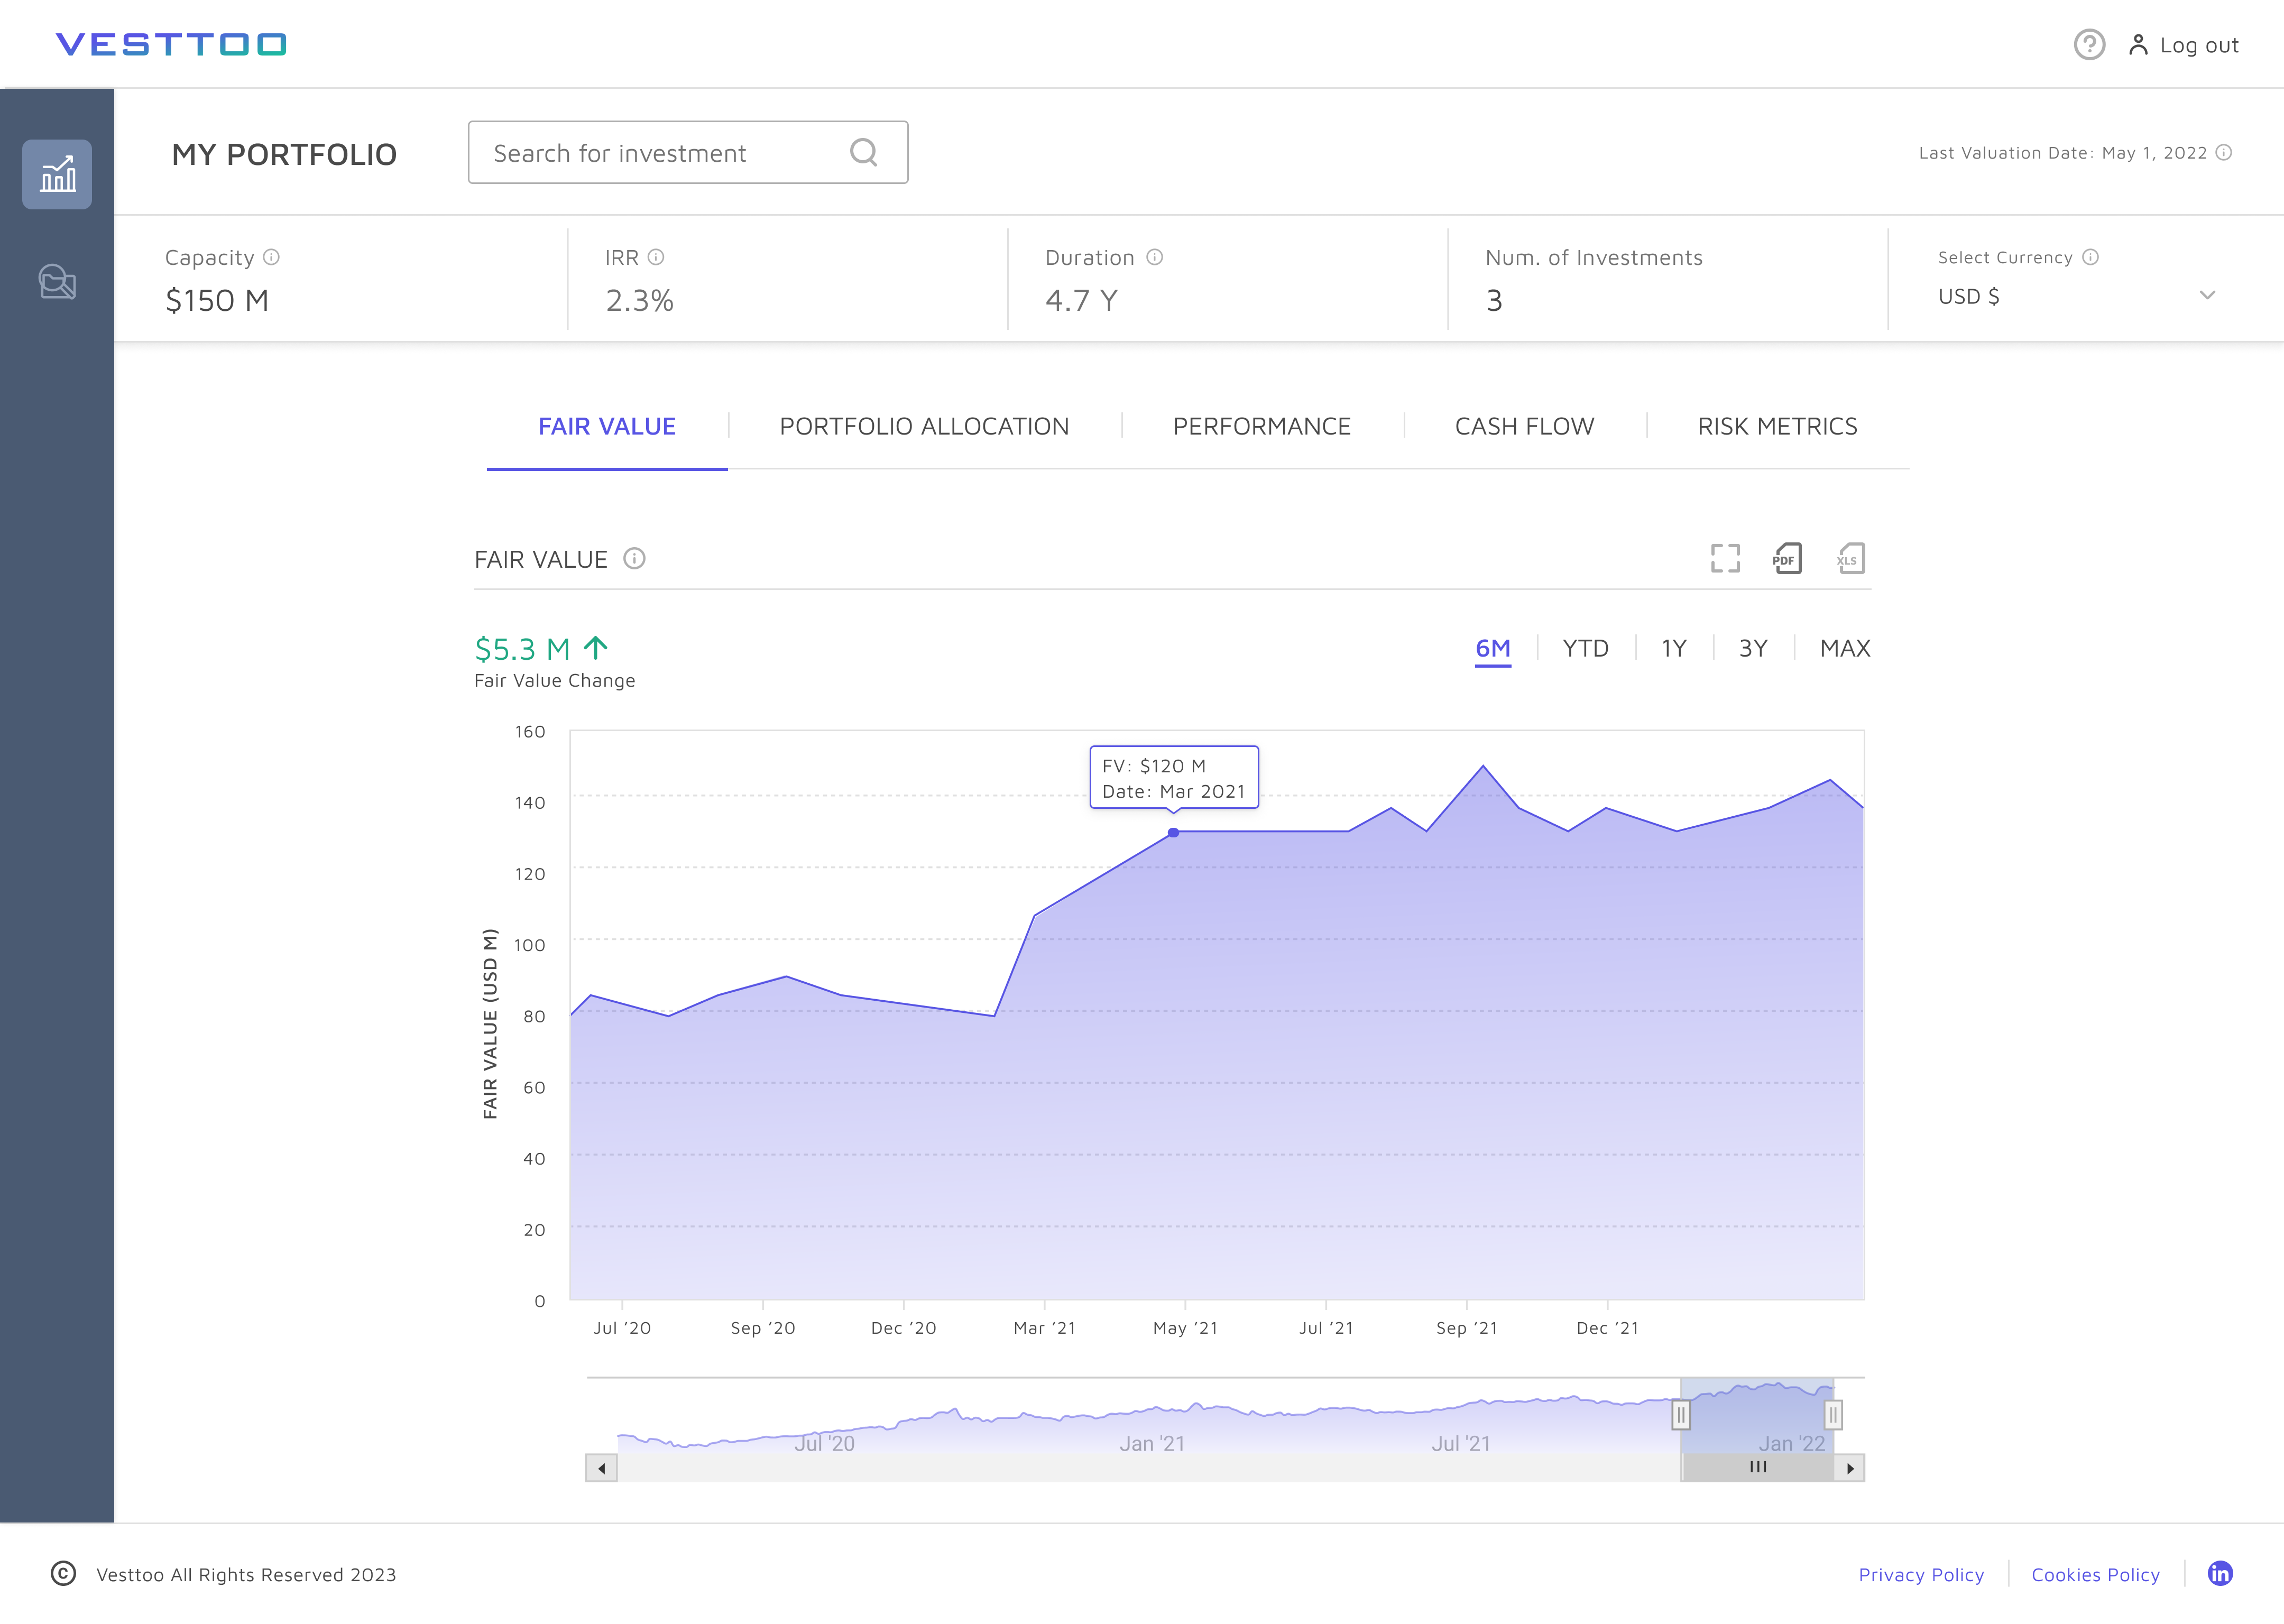This screenshot has height=1624, width=2284.
Task: Switch to the Fair Value tab
Action: pyautogui.click(x=607, y=426)
